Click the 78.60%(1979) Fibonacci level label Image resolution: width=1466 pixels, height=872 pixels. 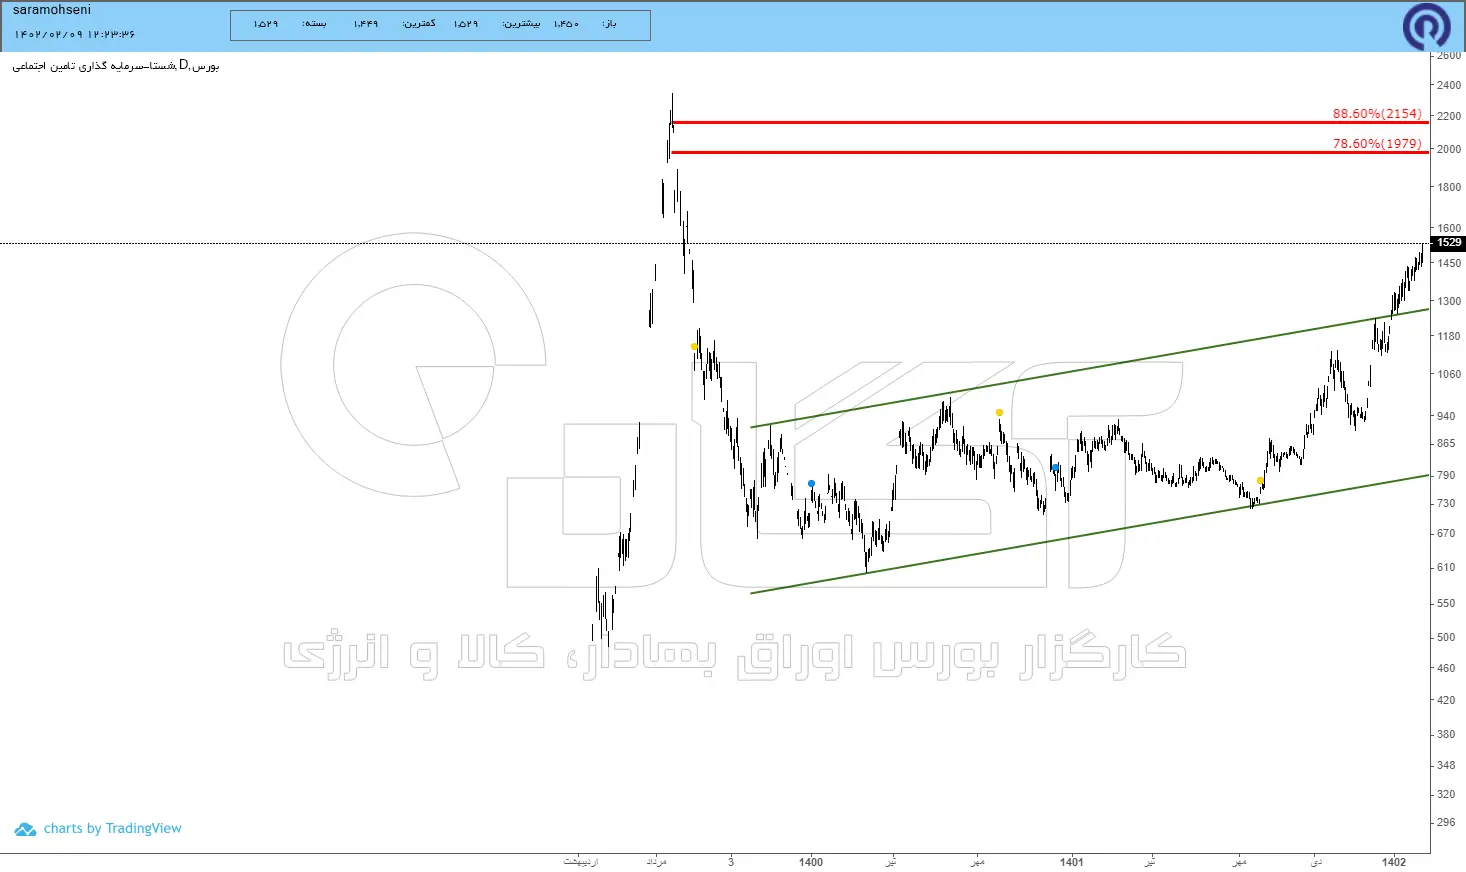[1377, 144]
